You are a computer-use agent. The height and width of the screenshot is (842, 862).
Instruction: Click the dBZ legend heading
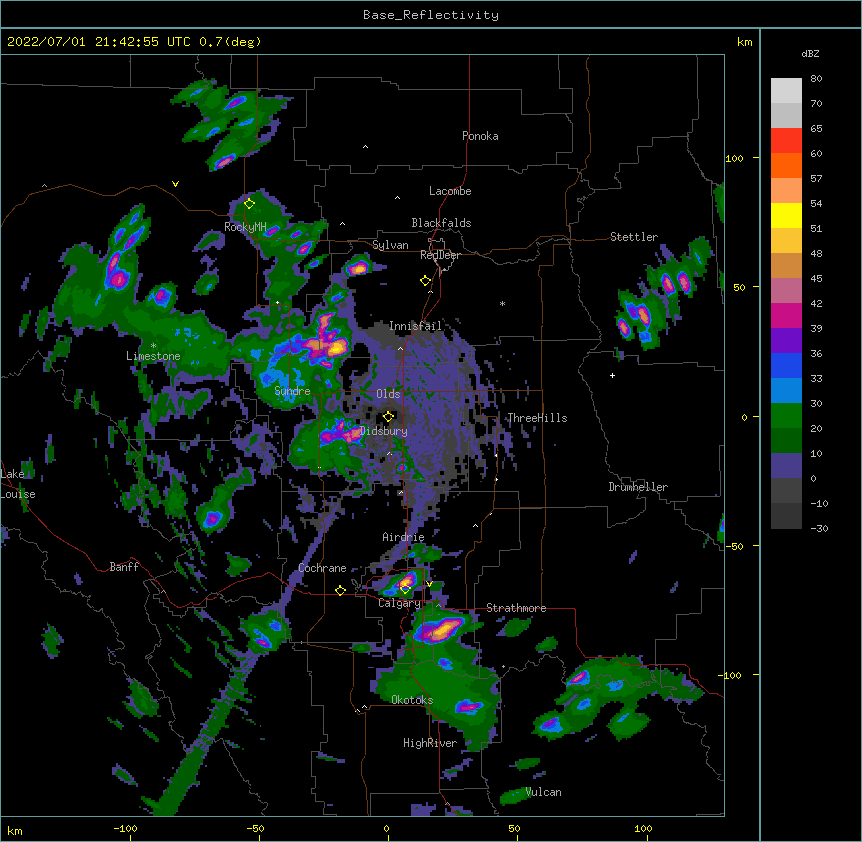pos(810,54)
